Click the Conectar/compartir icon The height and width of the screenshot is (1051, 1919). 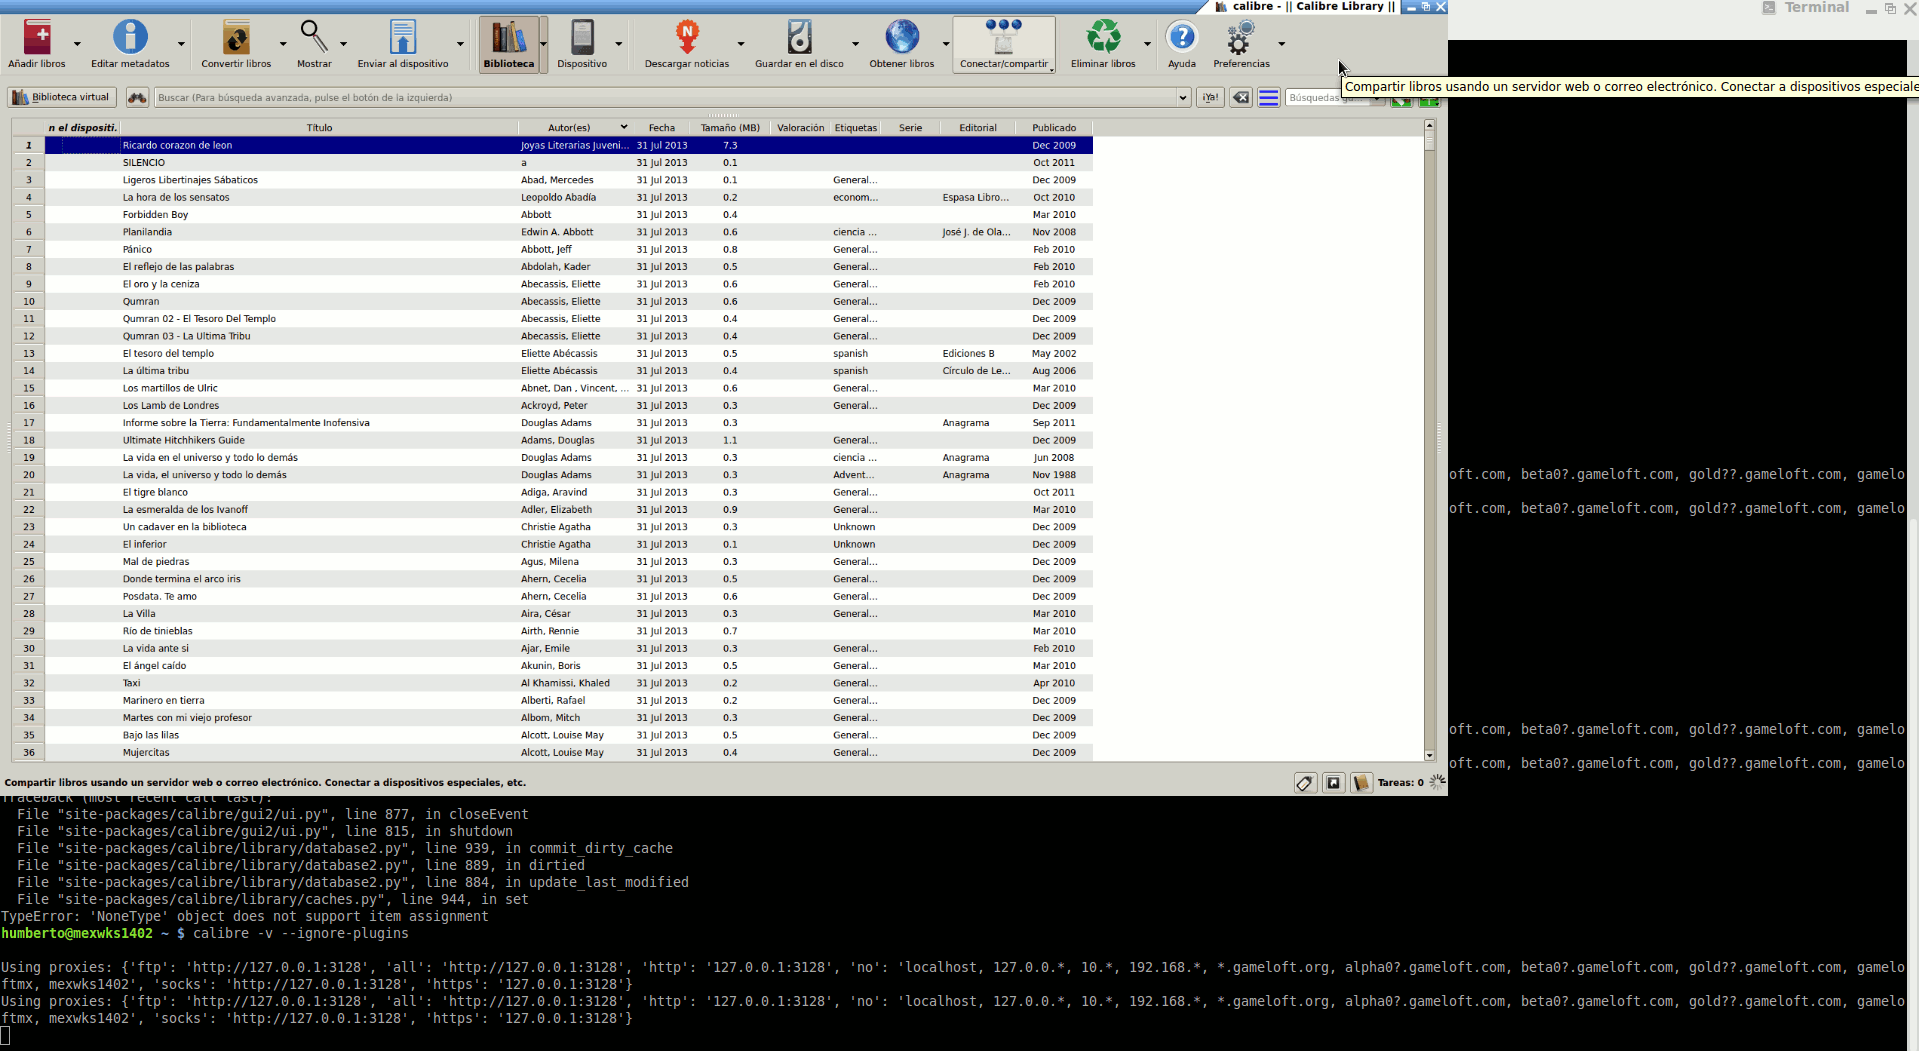1003,38
